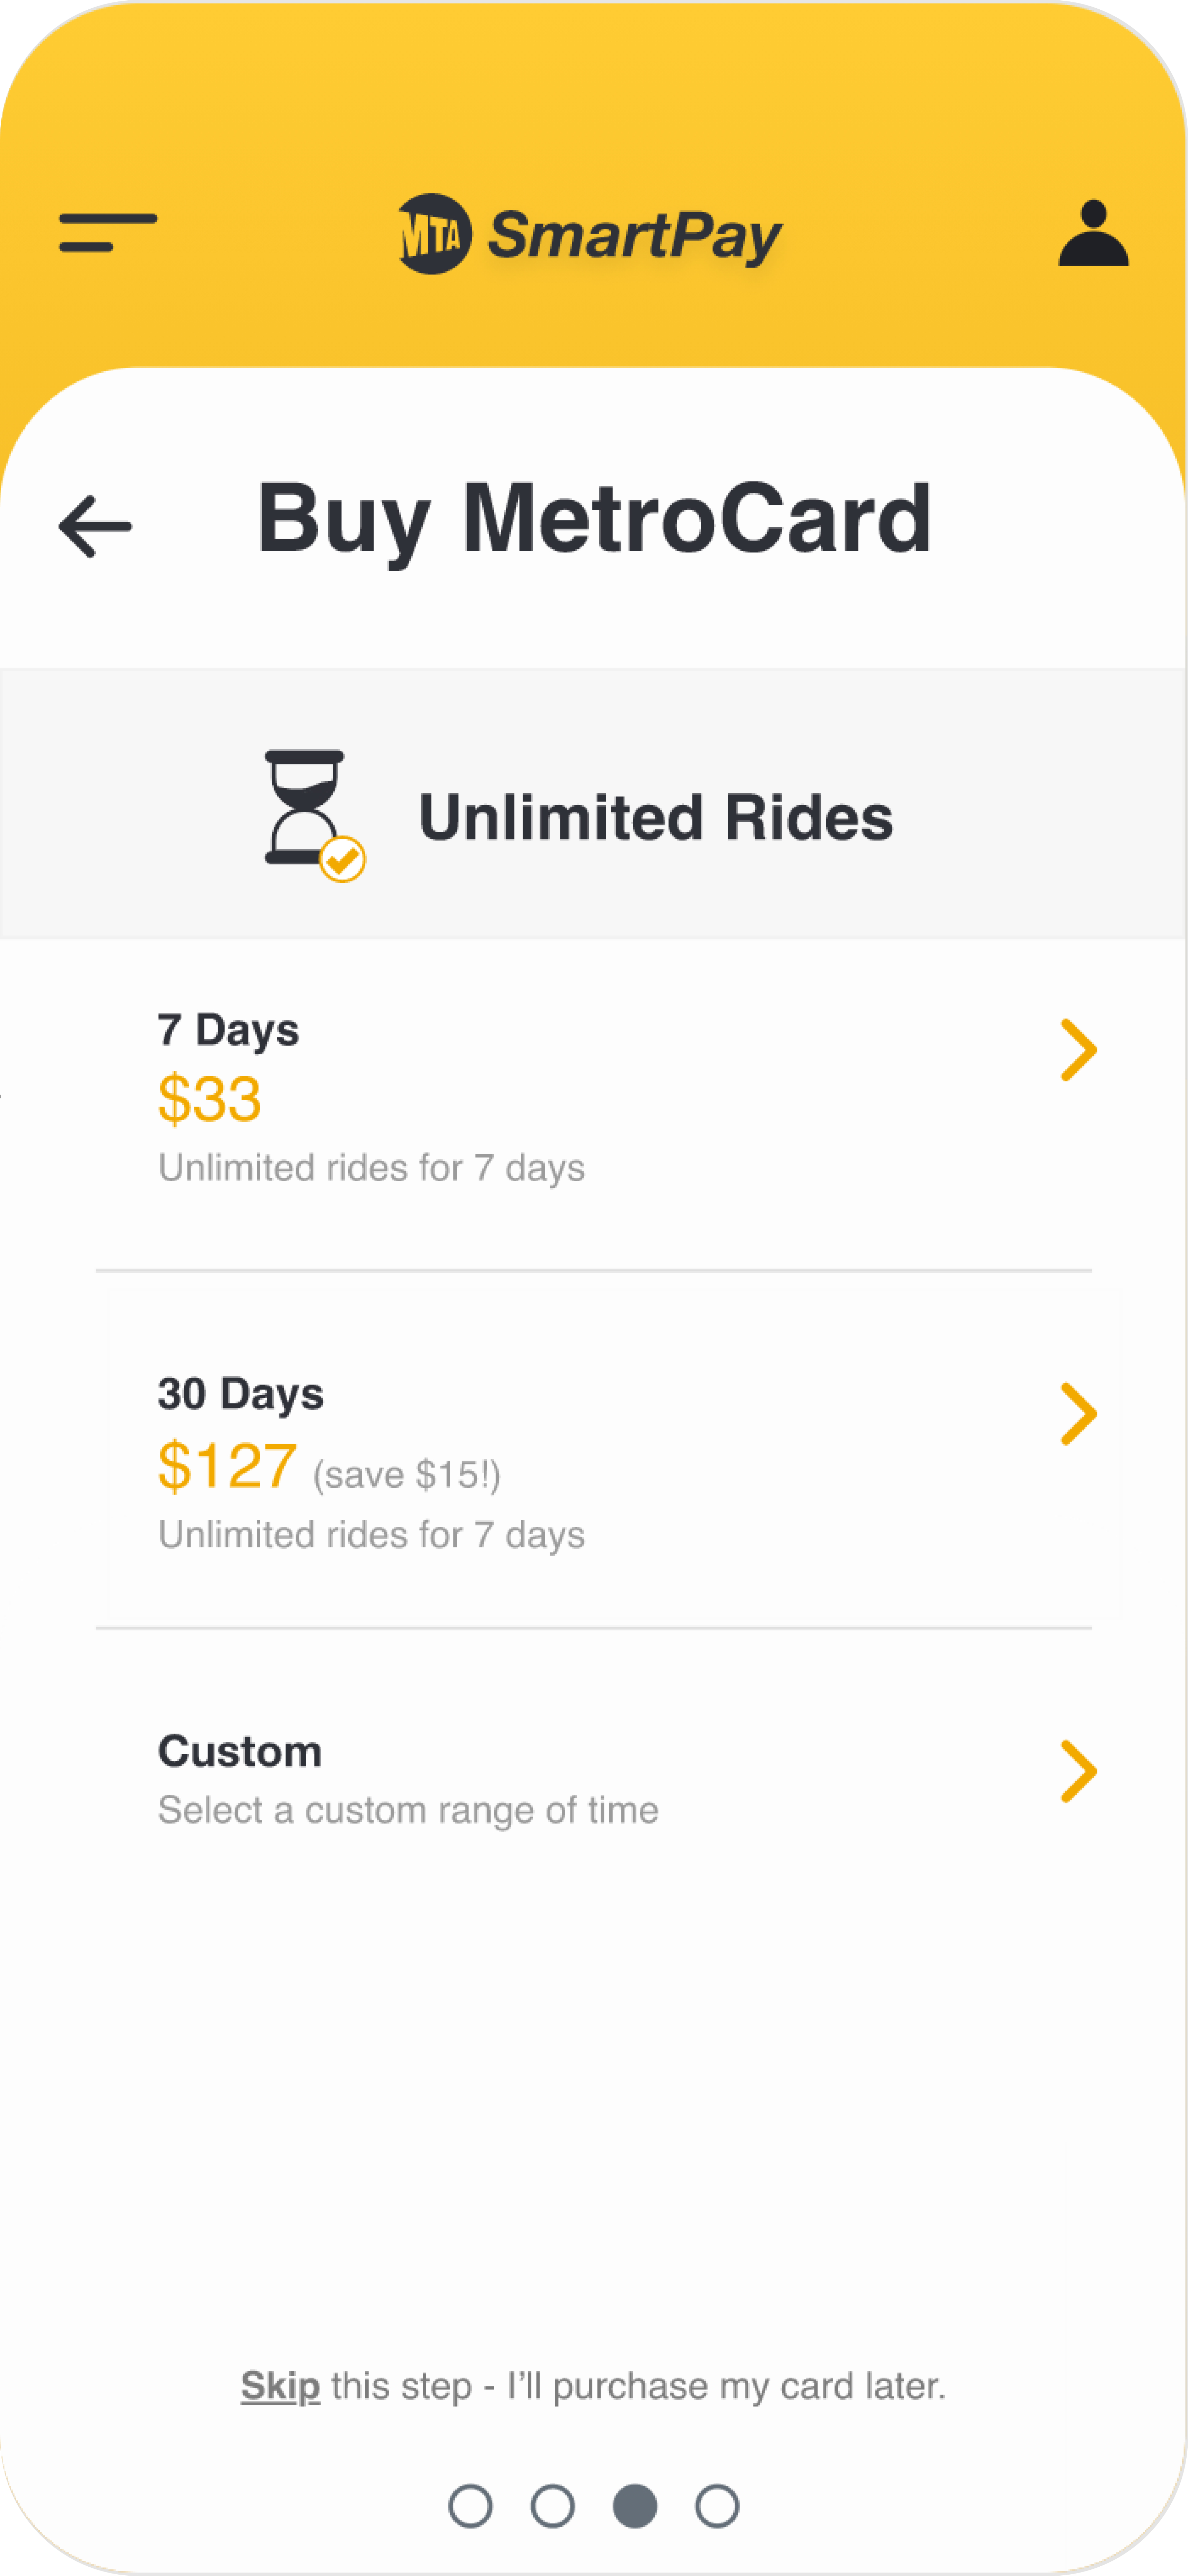Click the Skip link
1188x2576 pixels.
[280, 2386]
